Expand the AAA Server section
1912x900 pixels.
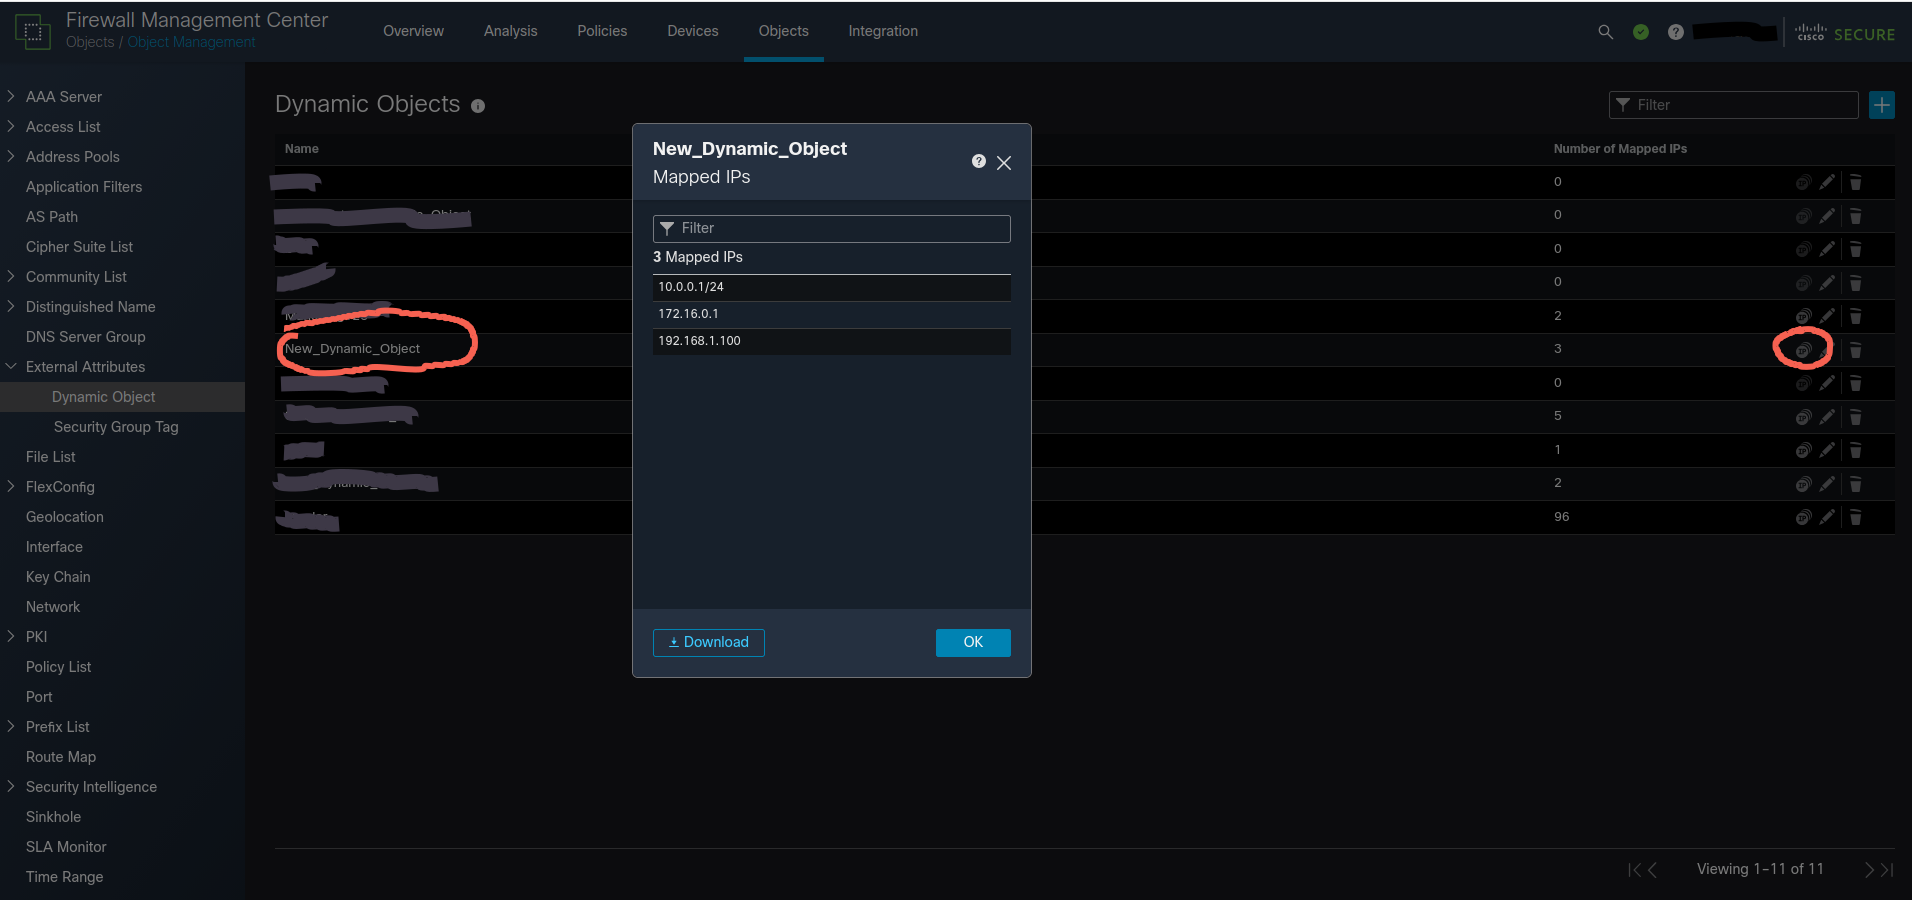point(10,96)
